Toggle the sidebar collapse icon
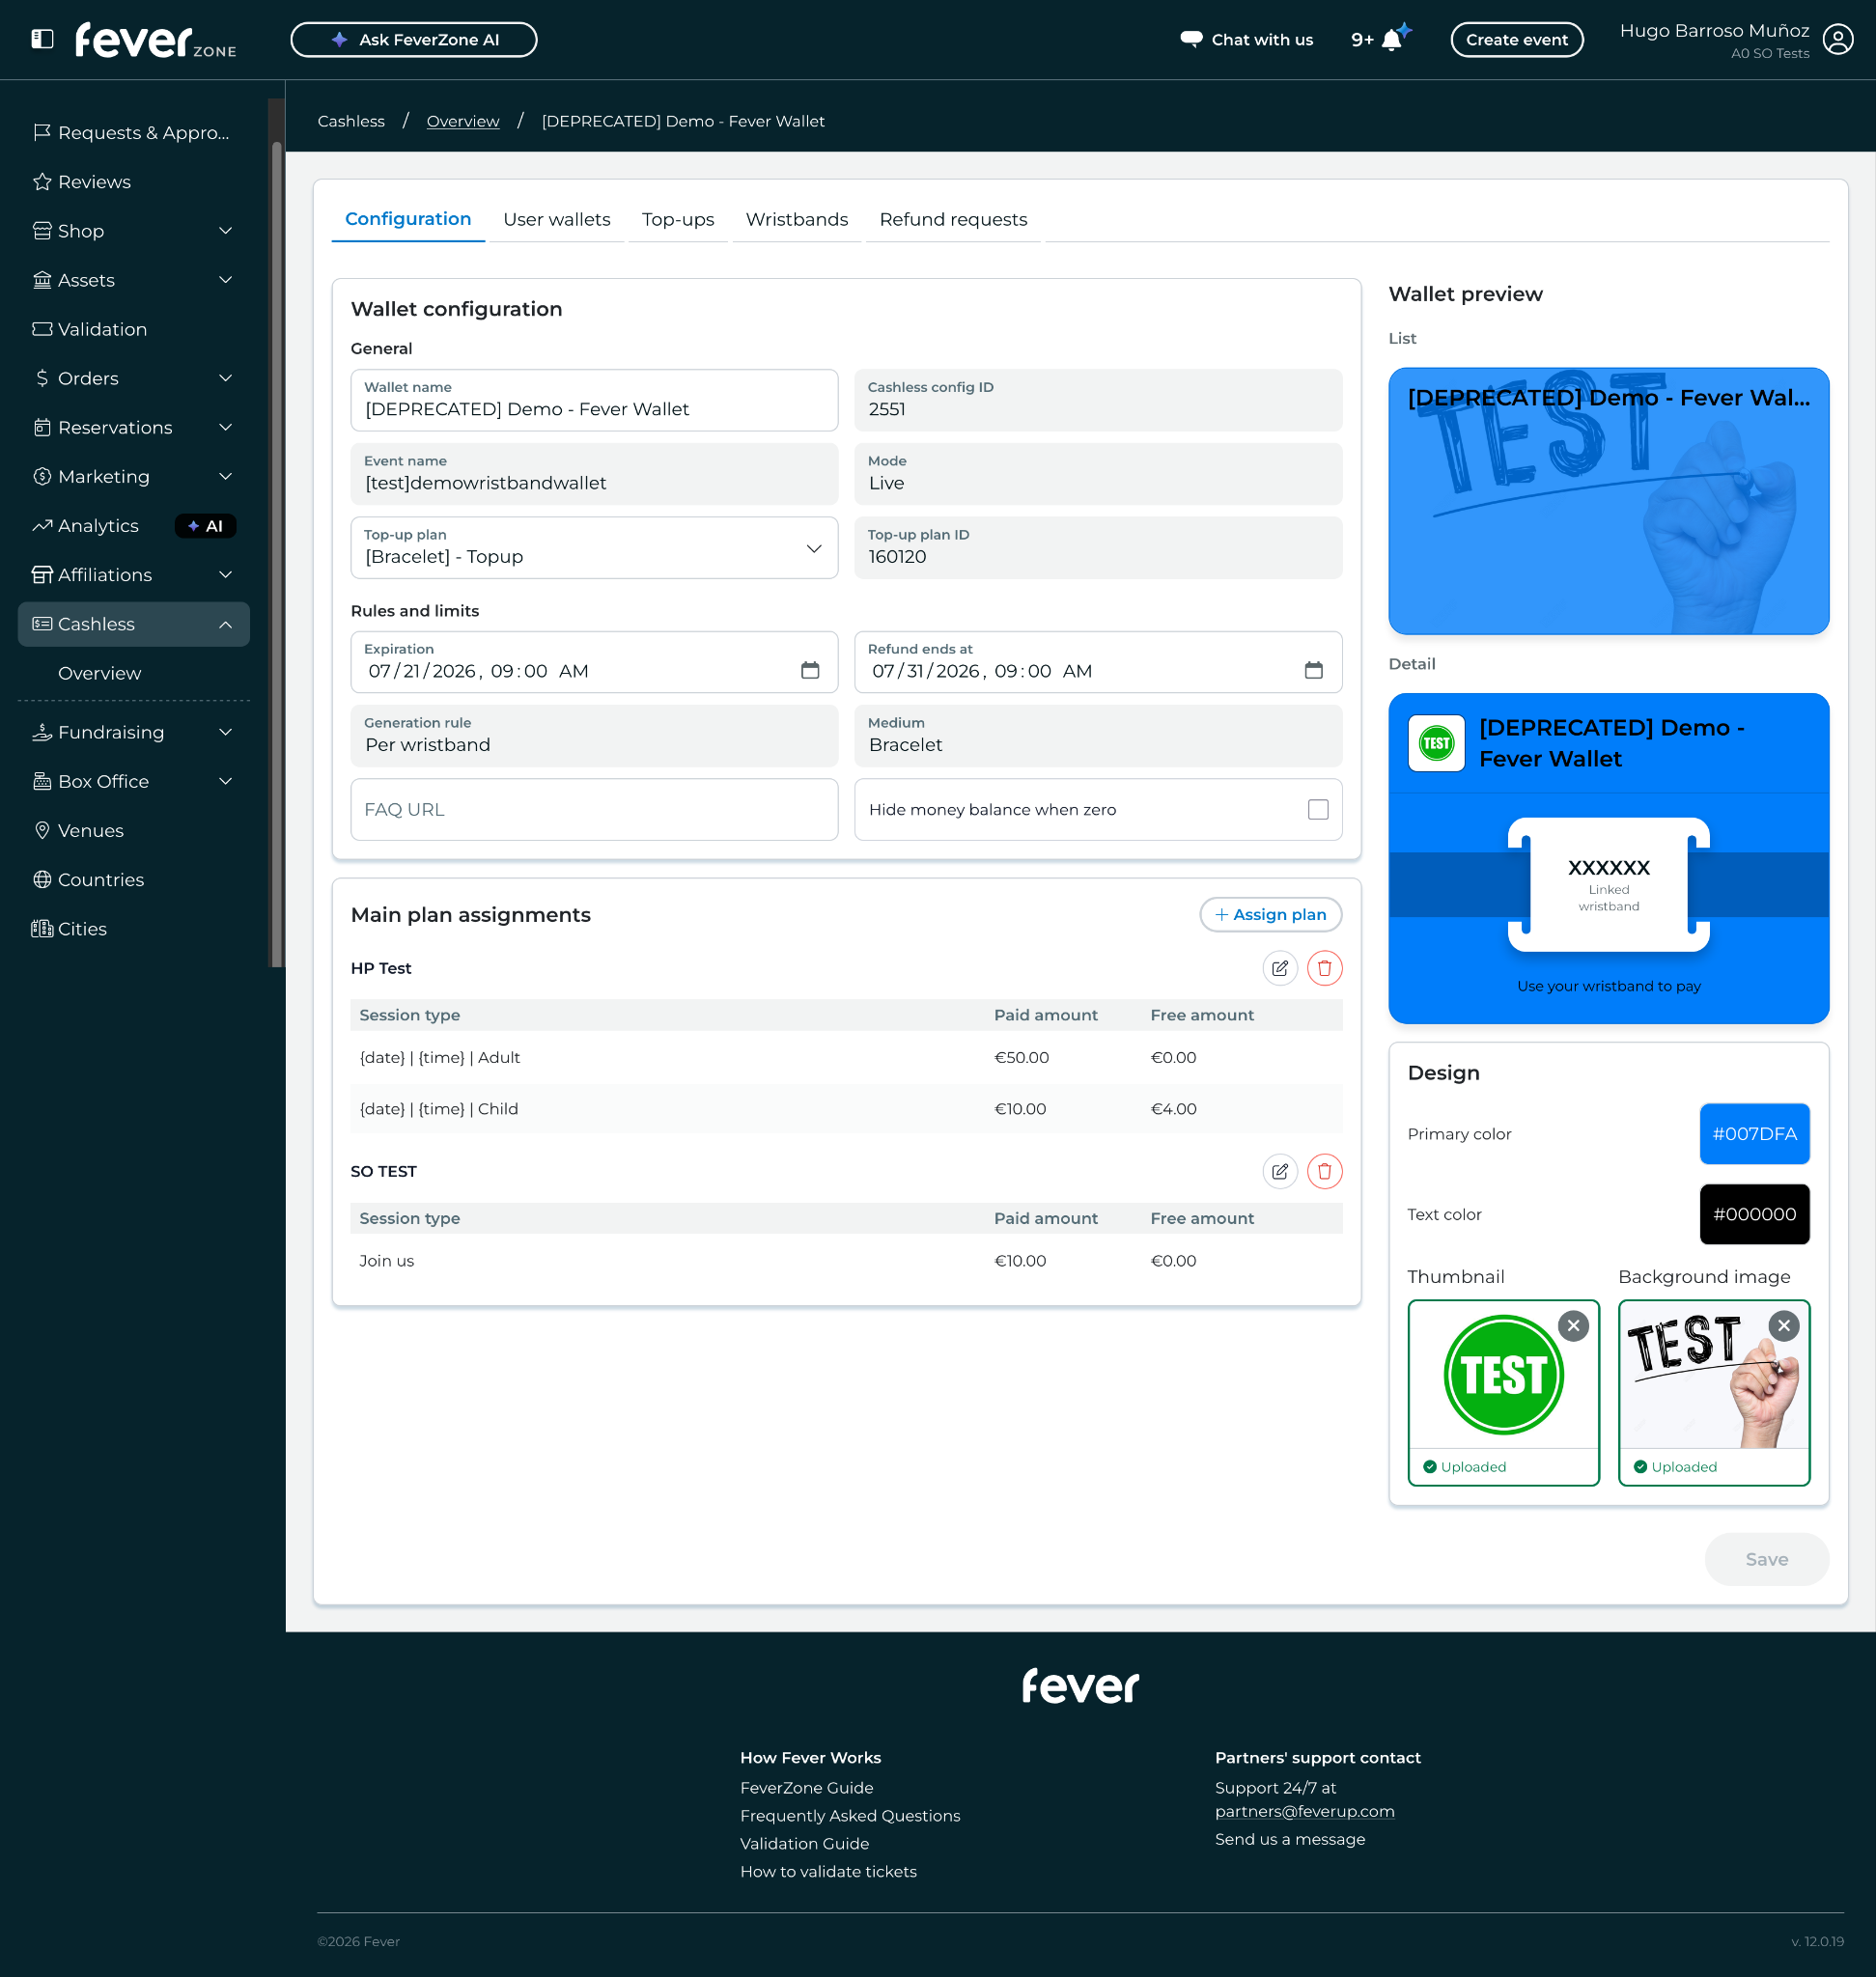1876x1977 pixels. 42,39
